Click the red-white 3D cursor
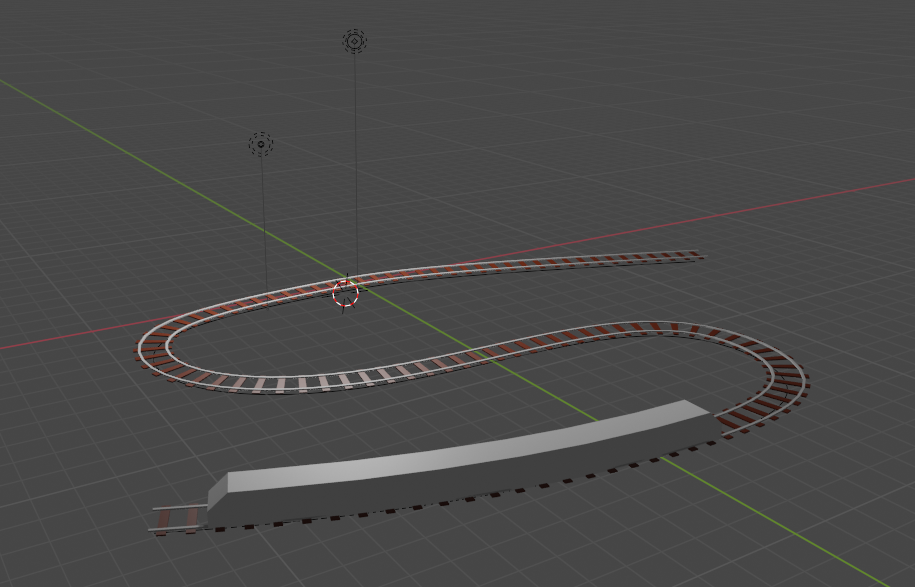 click(345, 293)
